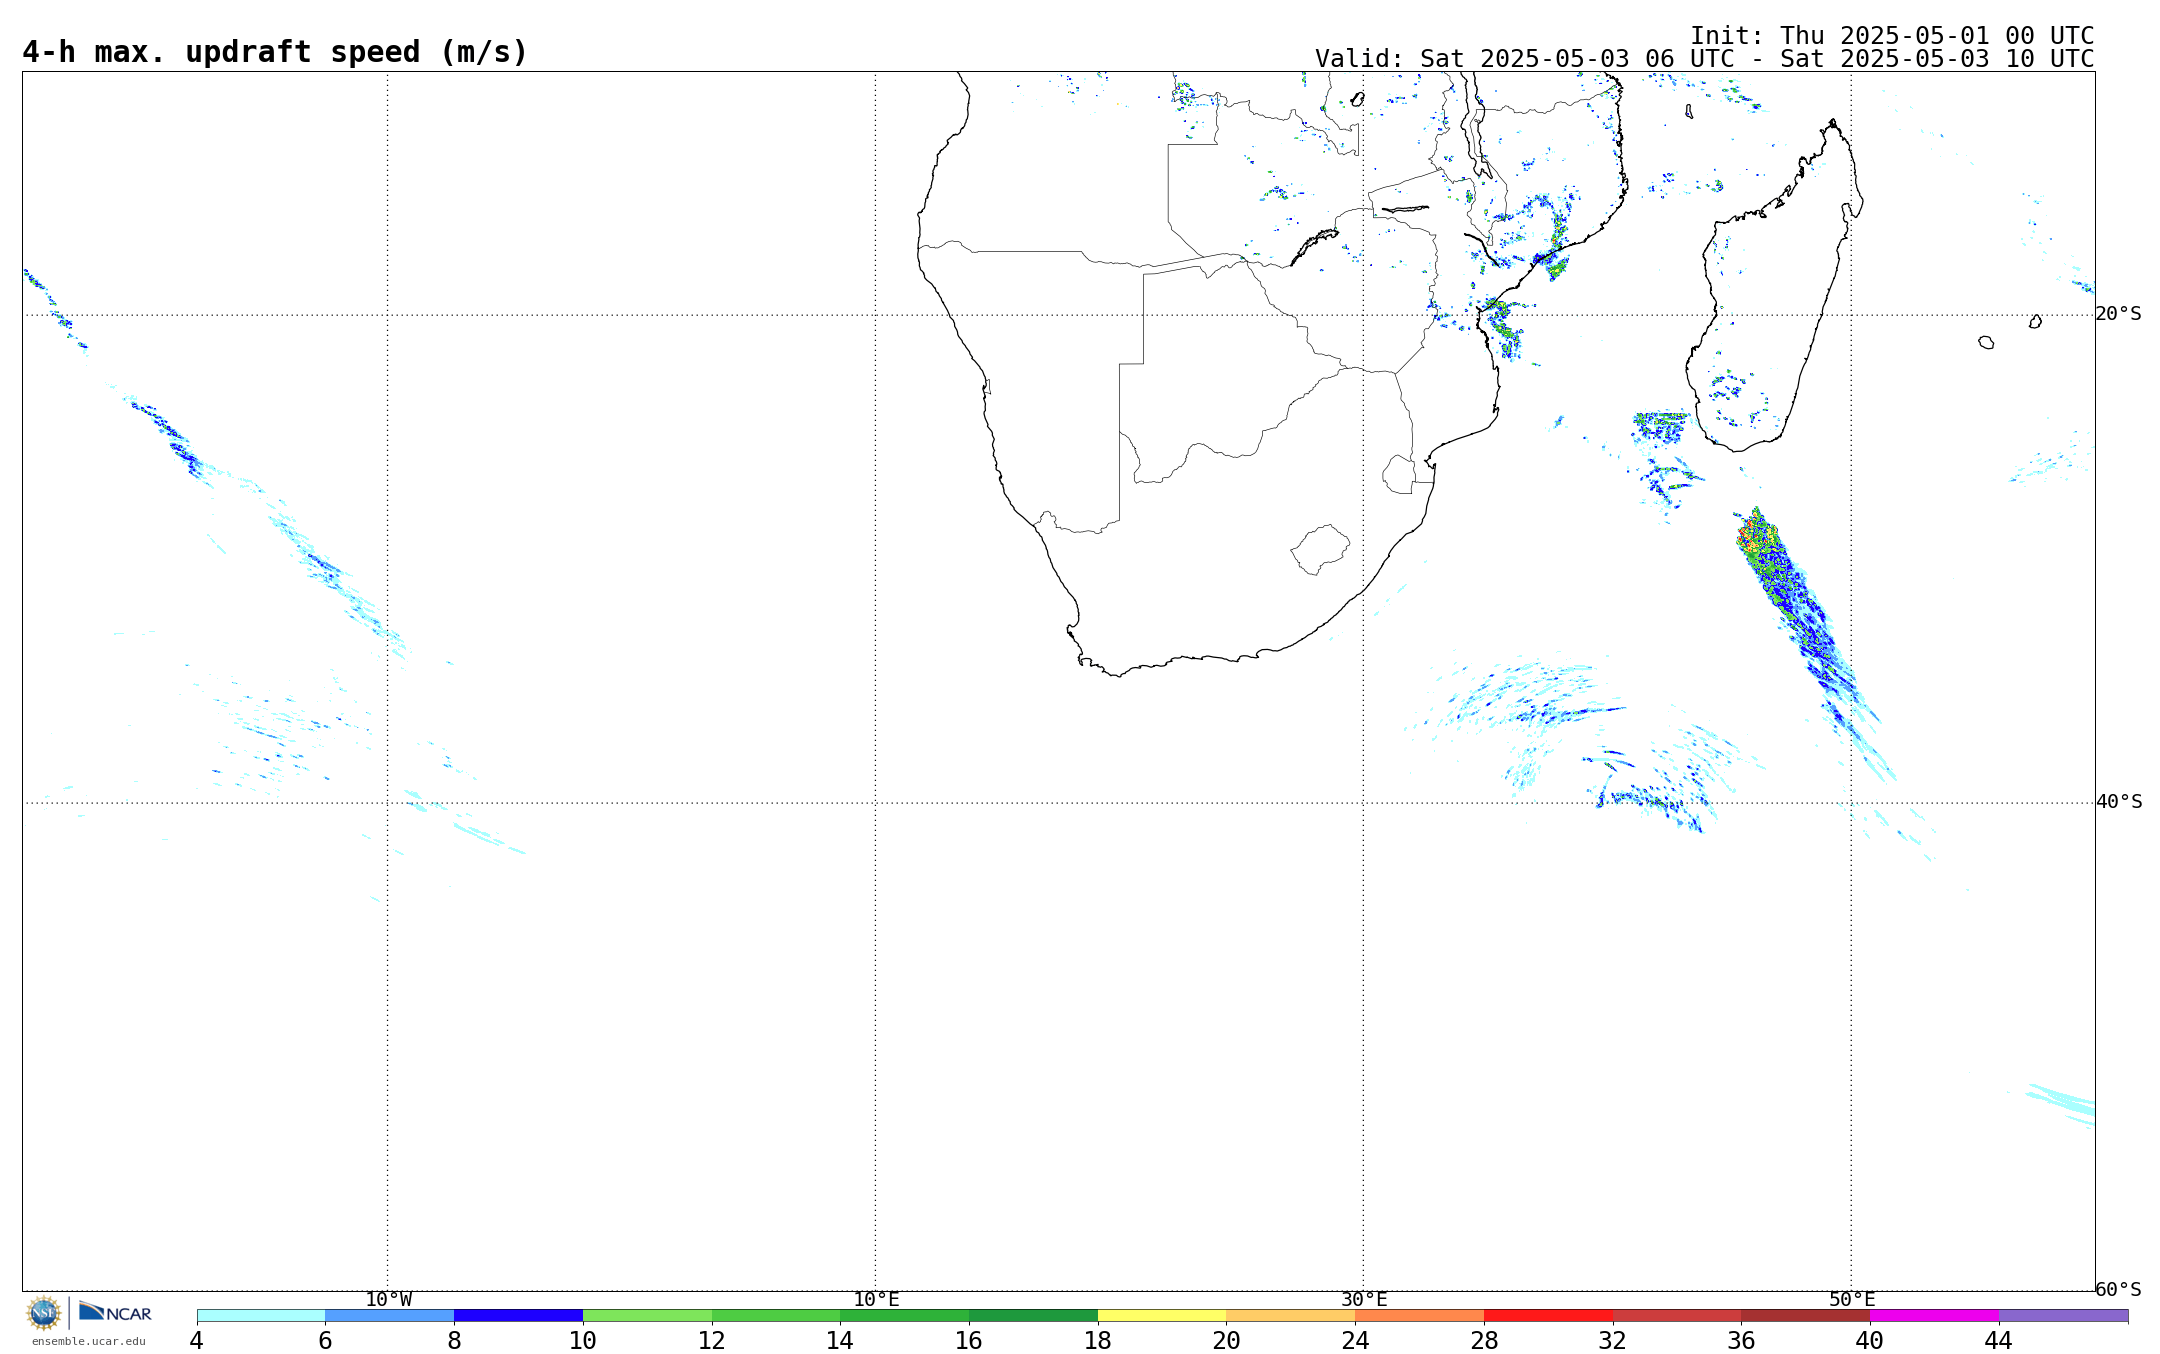Click the 10°E longitude label
Image resolution: width=2160 pixels, height=1354 pixels.
click(876, 1300)
